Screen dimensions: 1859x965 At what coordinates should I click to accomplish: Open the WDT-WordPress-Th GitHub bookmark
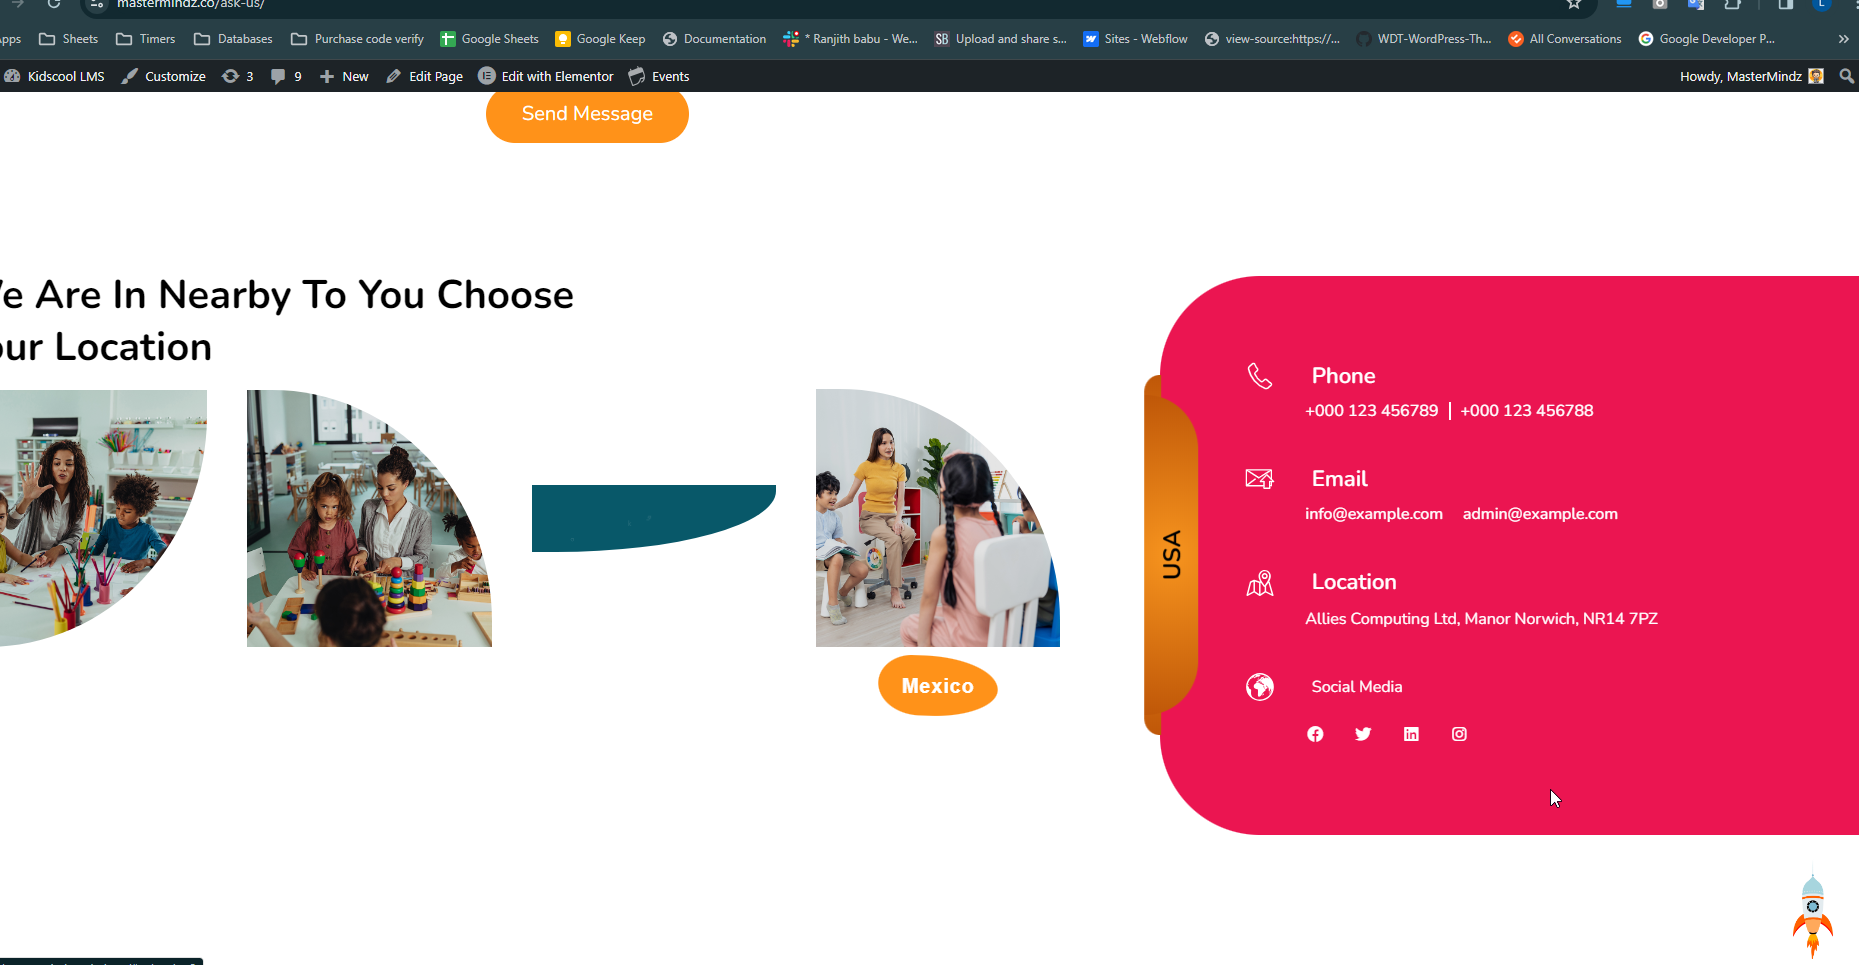pos(1424,39)
